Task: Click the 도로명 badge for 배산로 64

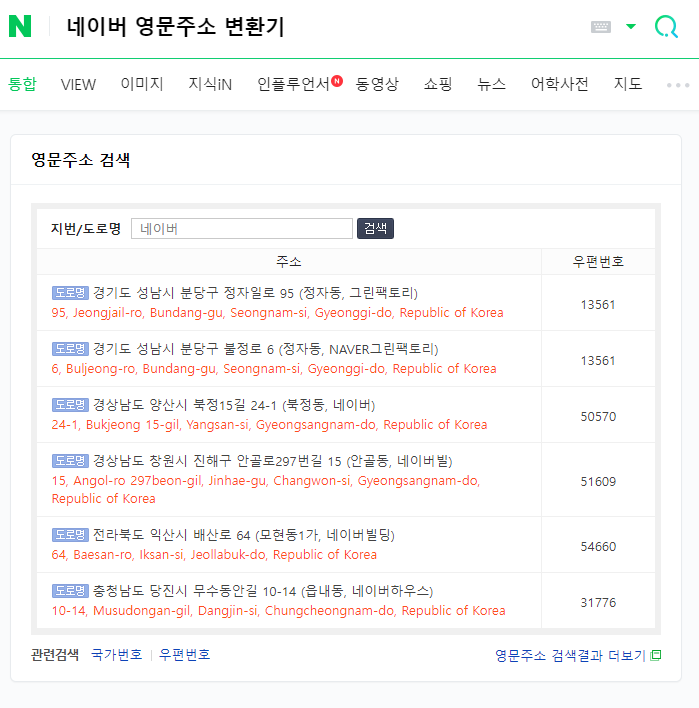Action: (x=70, y=535)
